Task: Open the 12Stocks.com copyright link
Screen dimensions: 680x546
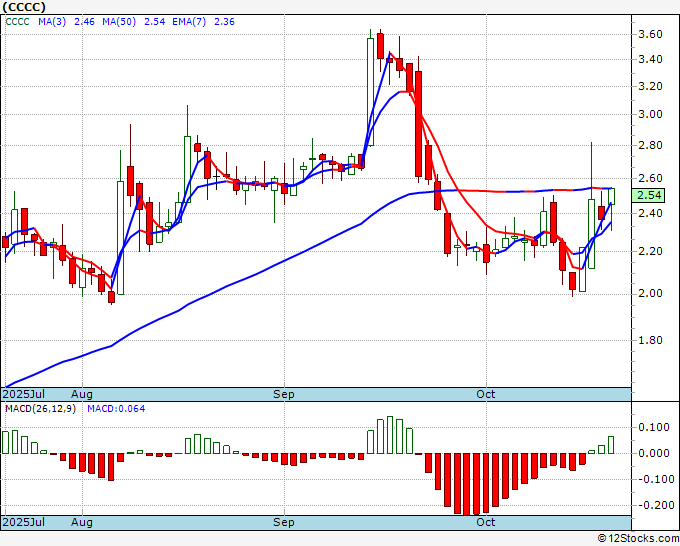Action: (638, 539)
